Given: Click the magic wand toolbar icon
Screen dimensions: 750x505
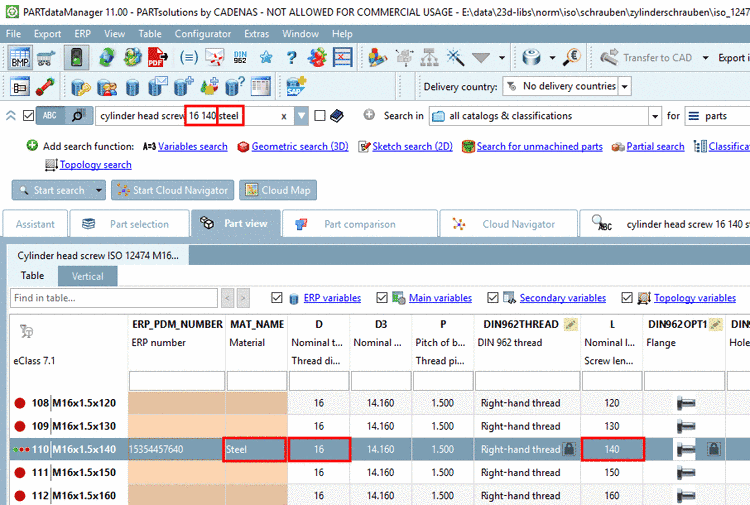Looking at the screenshot, I should click(x=455, y=57).
